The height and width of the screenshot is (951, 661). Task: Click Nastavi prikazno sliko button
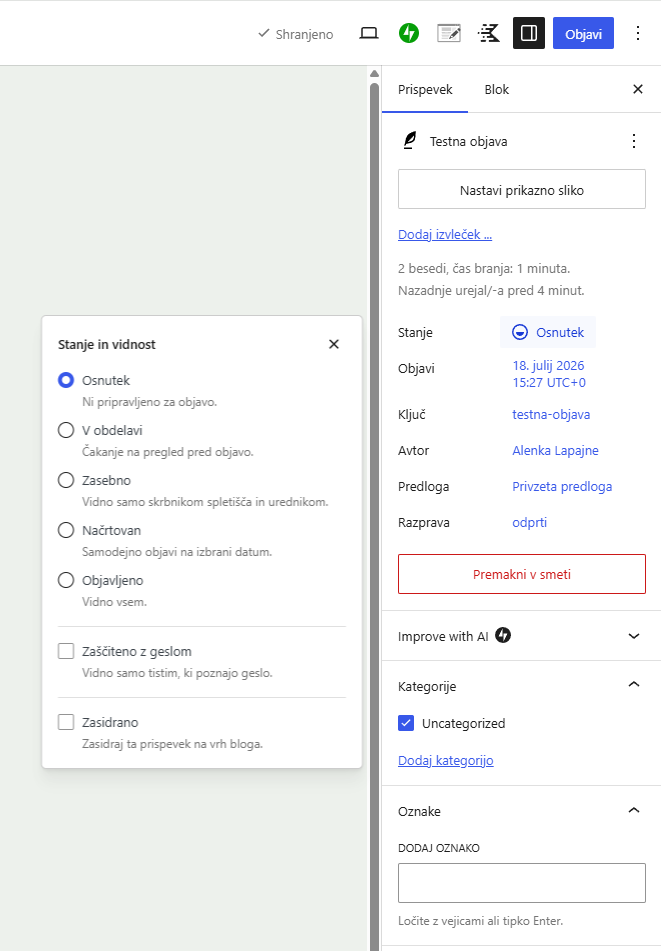click(x=522, y=189)
